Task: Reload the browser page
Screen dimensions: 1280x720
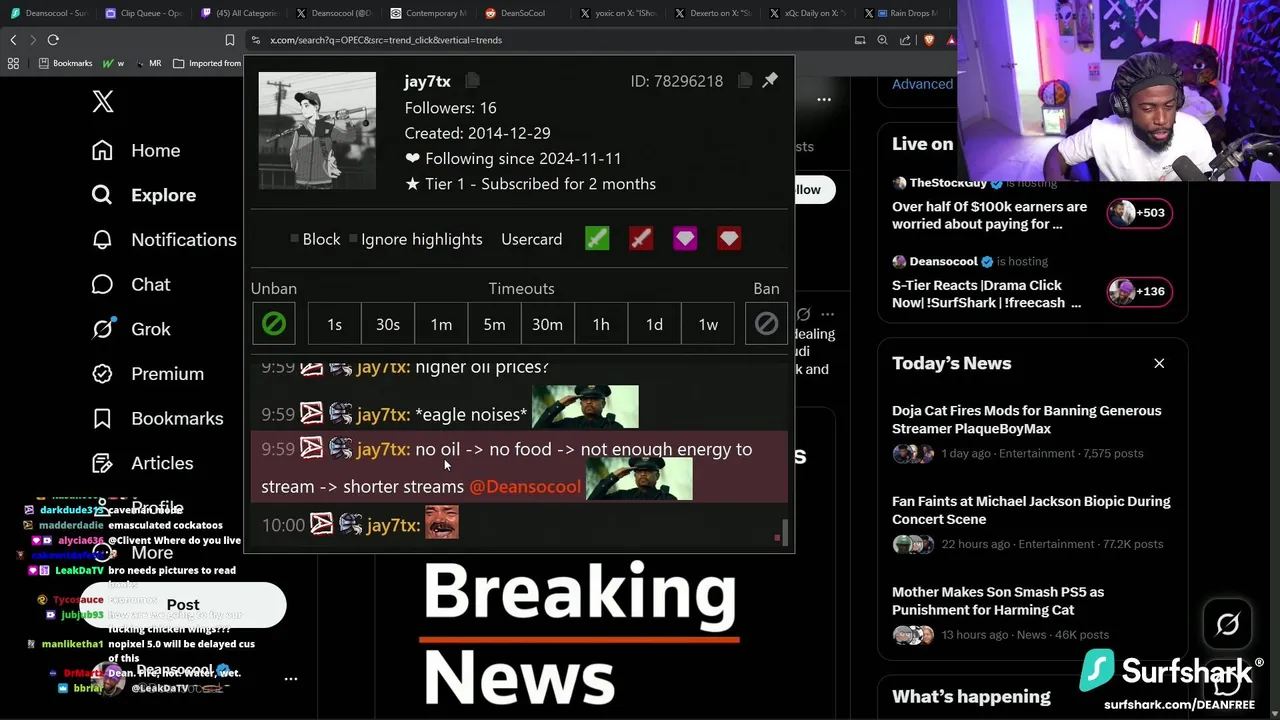Action: point(53,40)
